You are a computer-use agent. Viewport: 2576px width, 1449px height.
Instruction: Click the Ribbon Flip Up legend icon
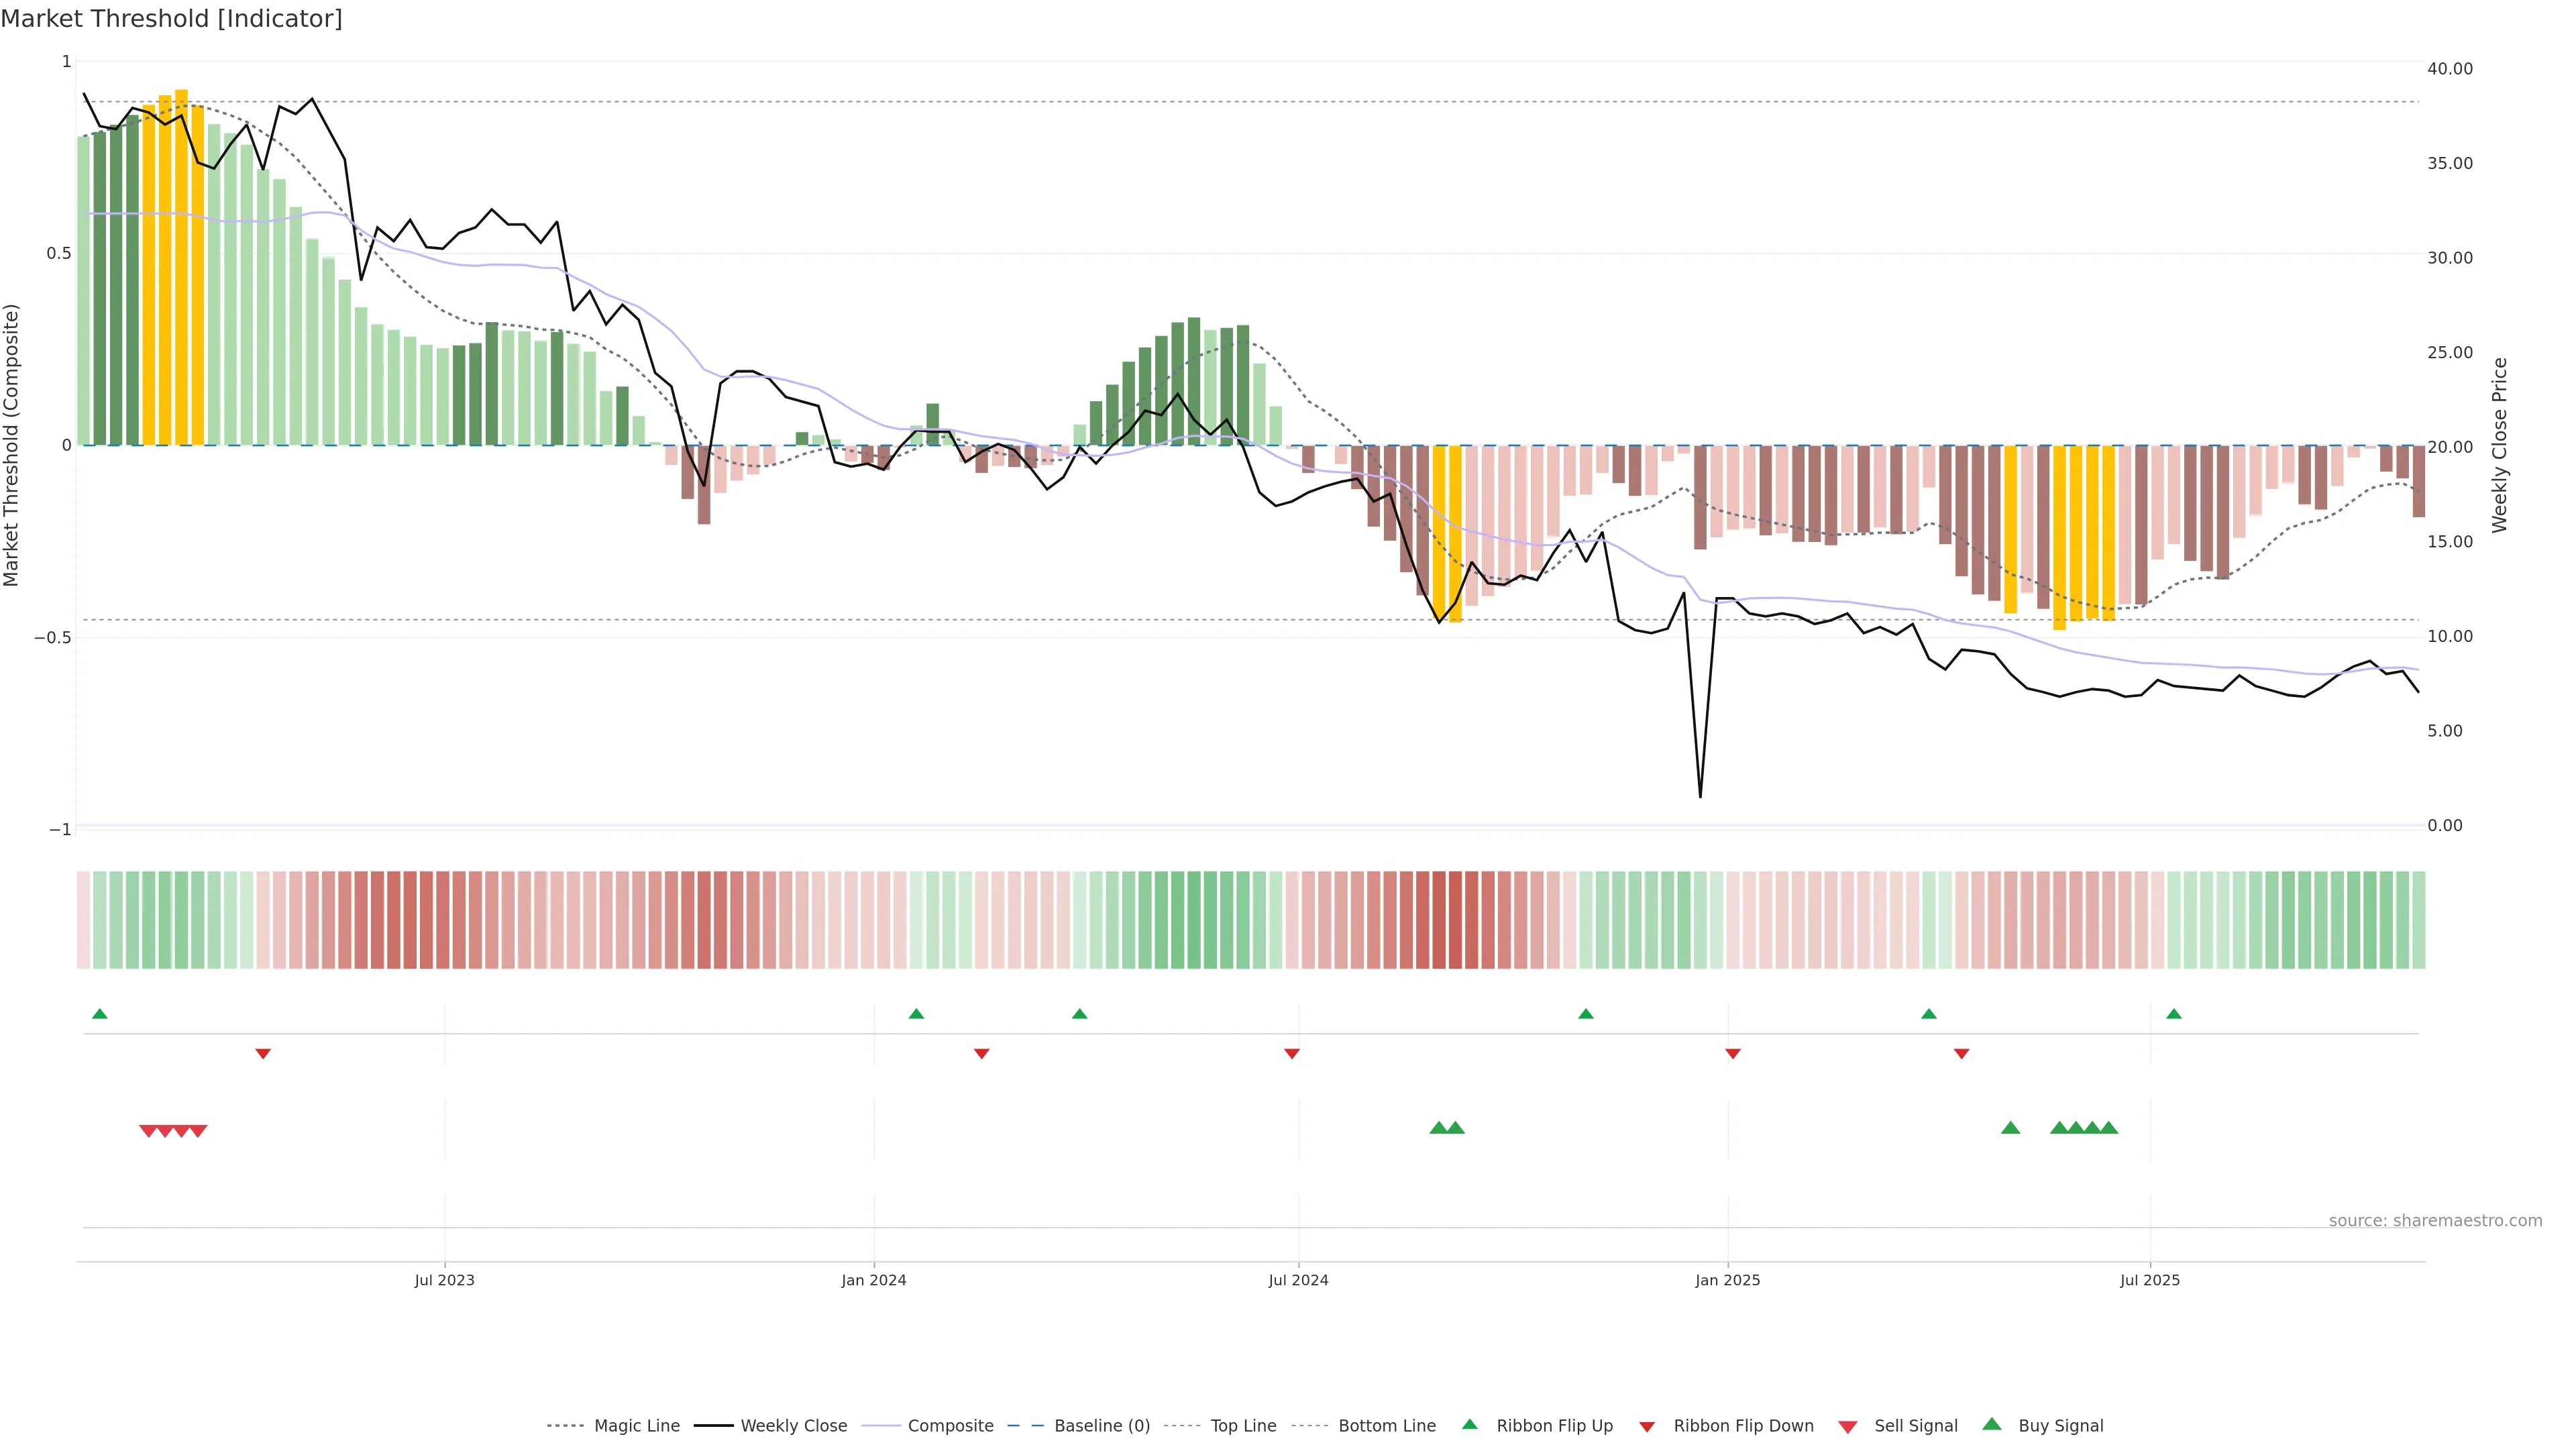[1469, 1424]
